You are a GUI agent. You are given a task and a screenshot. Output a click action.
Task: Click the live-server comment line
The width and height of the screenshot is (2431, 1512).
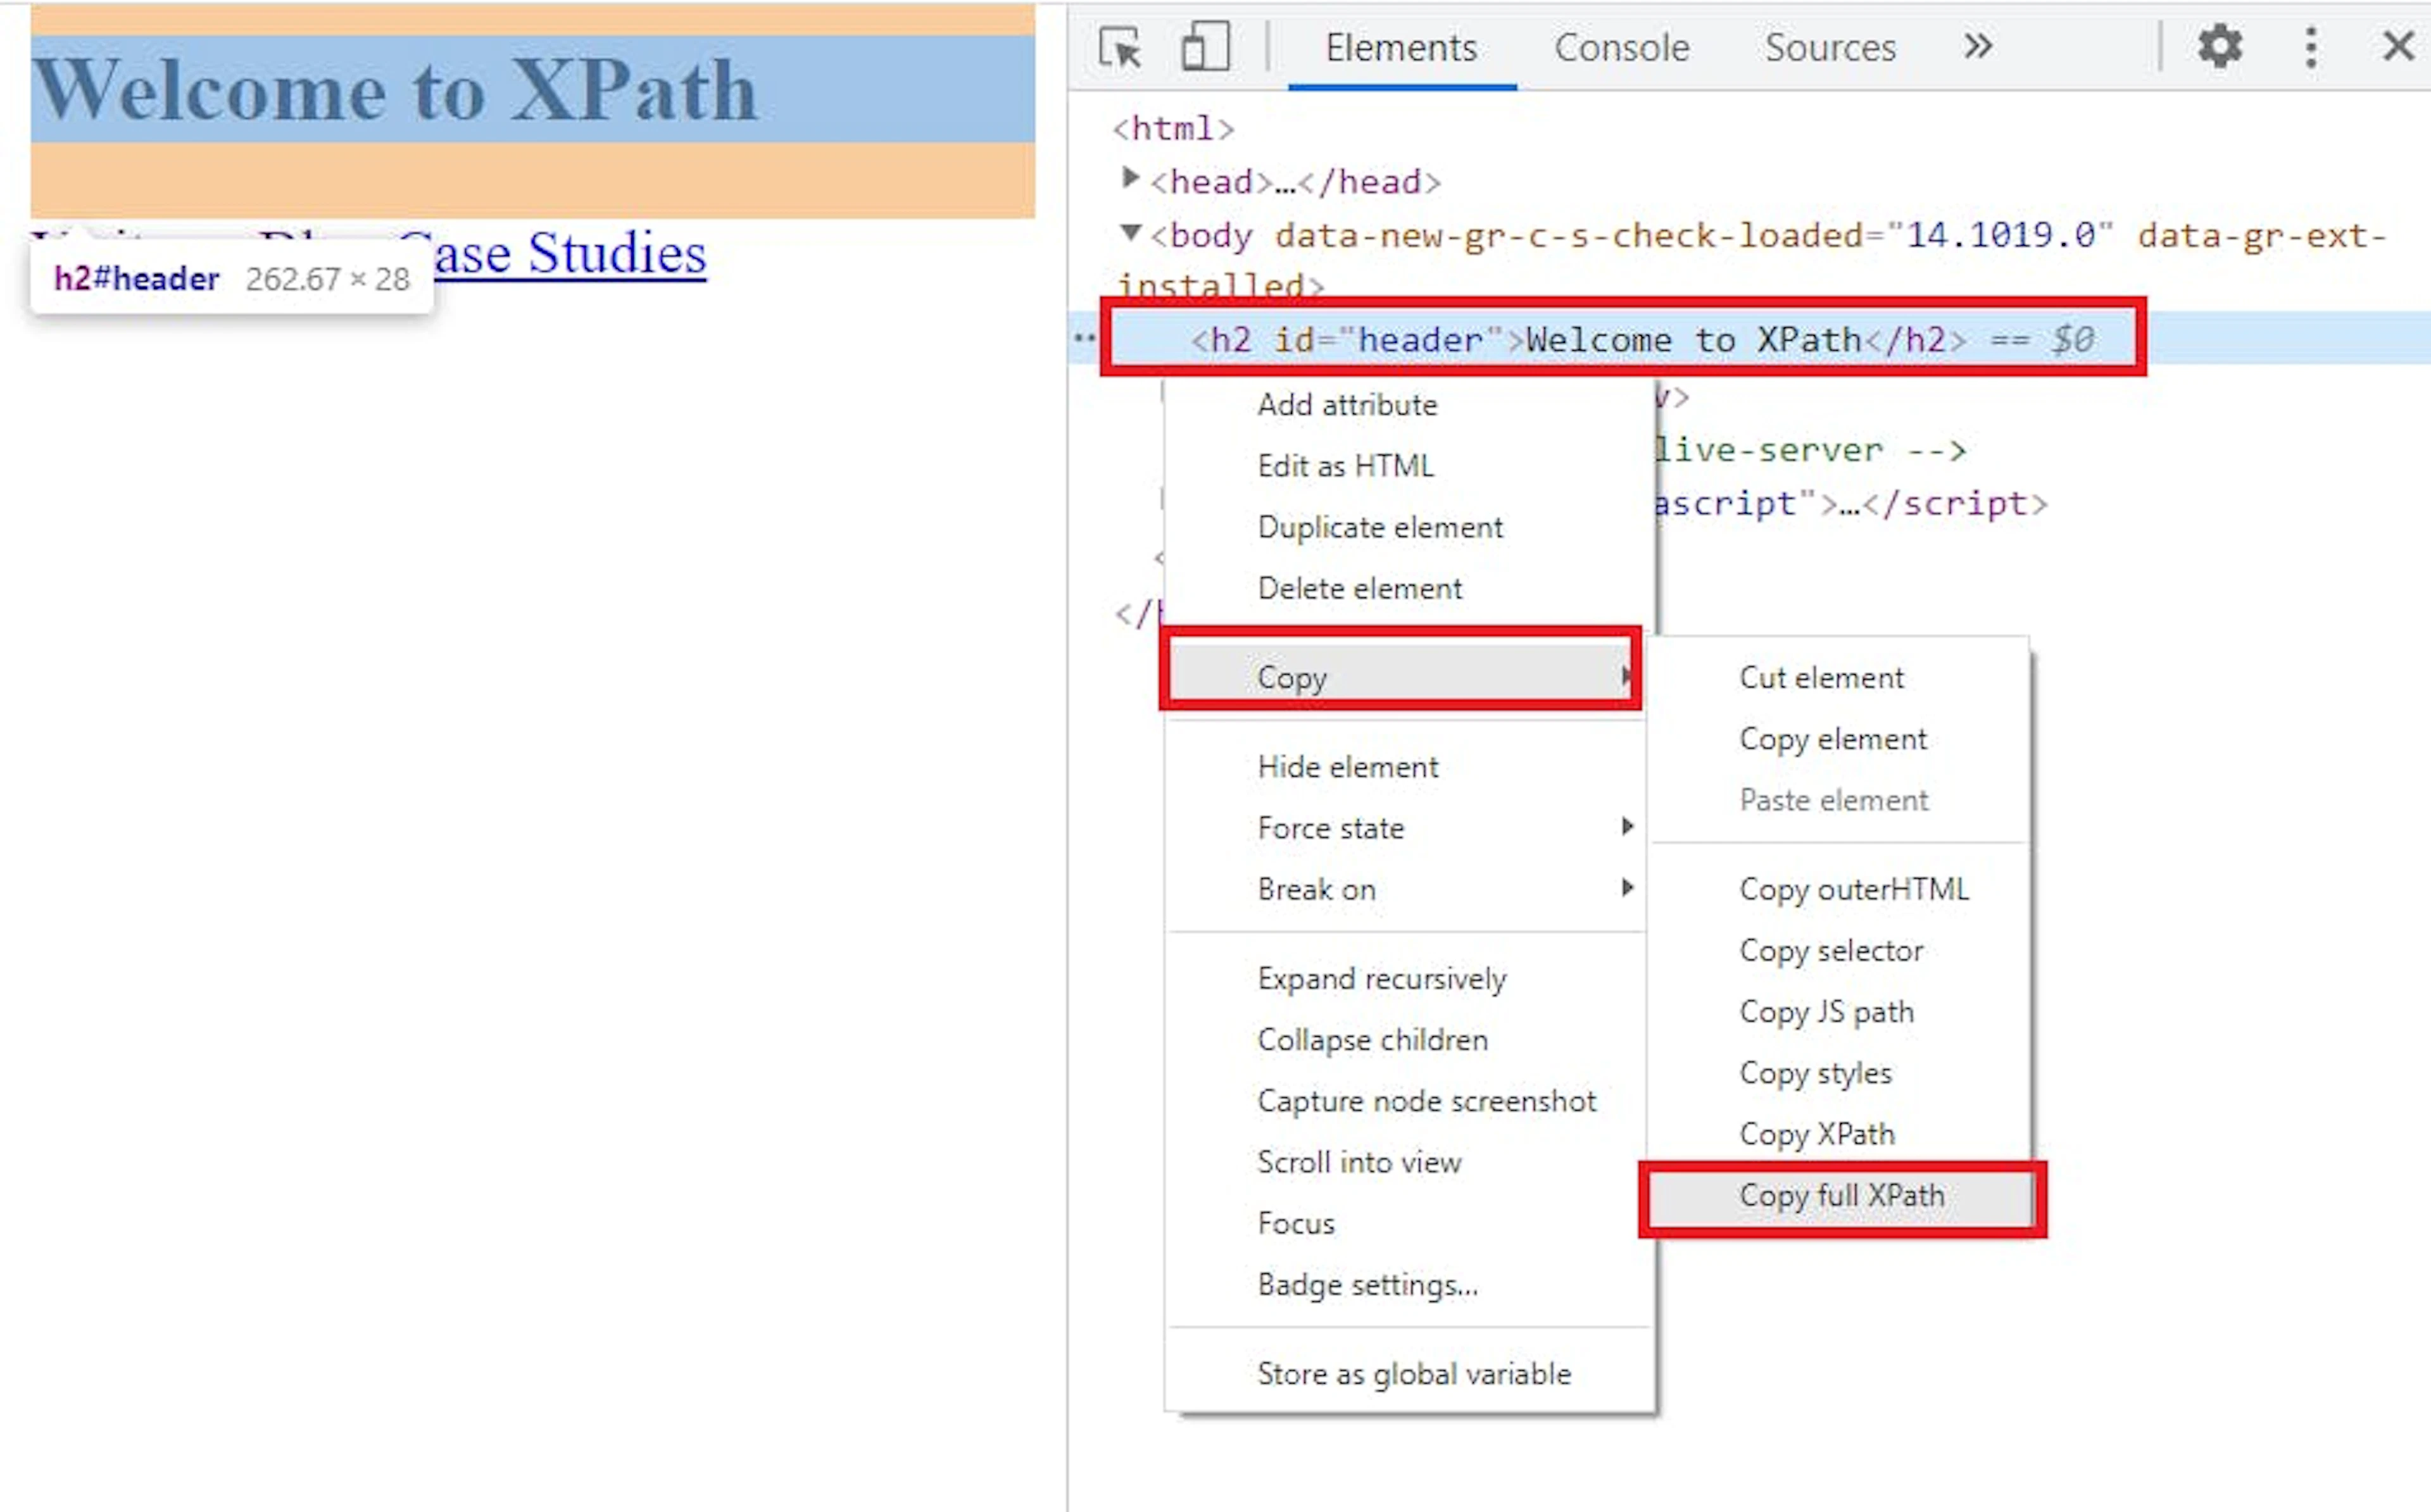[x=1811, y=450]
